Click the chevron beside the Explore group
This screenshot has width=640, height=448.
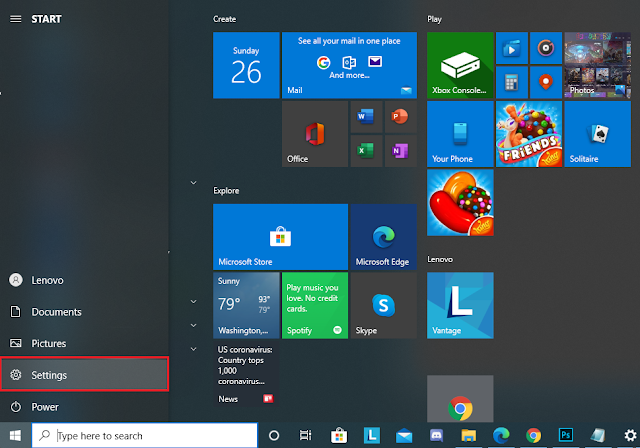[x=193, y=183]
